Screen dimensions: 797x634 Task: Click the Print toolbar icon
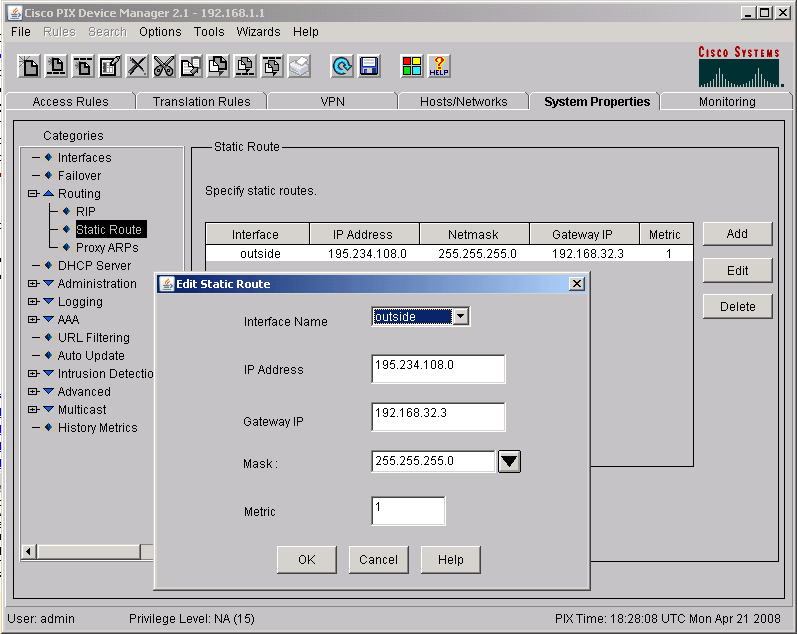[299, 66]
